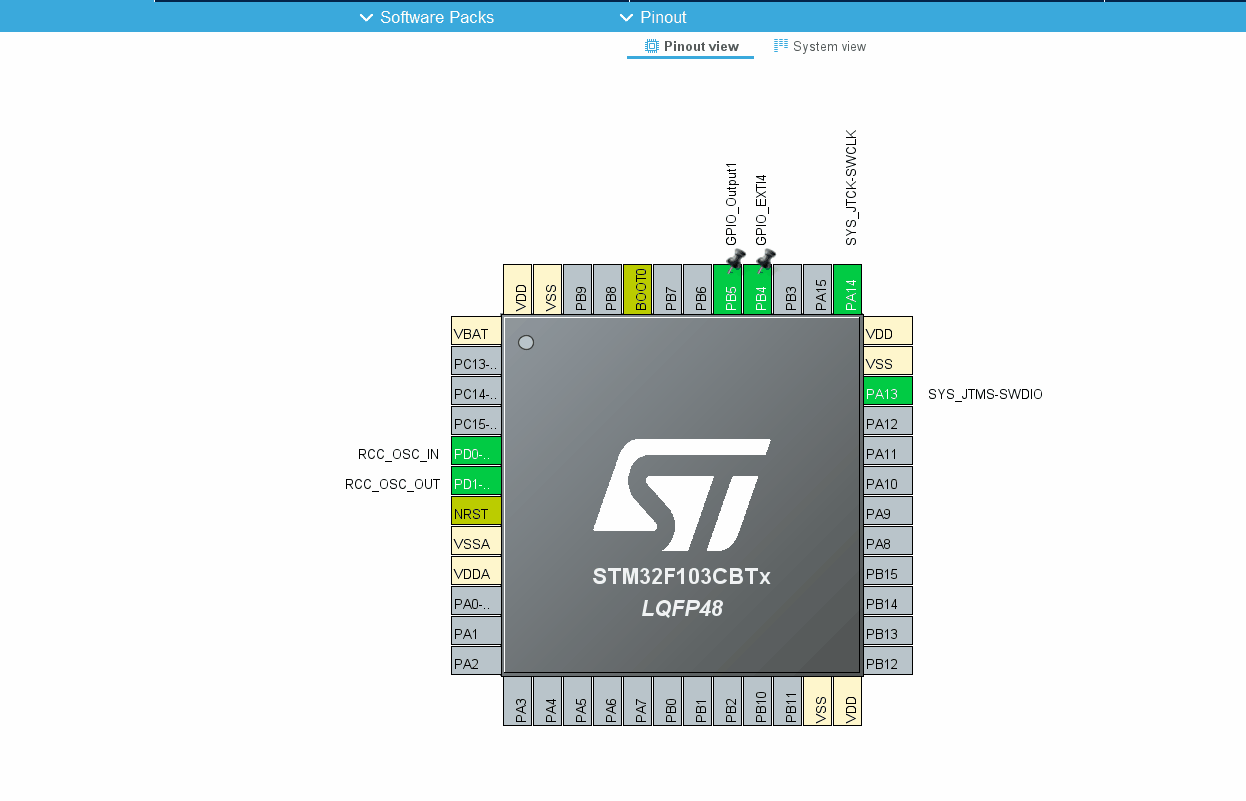This screenshot has width=1246, height=801.
Task: Select pin PB15 on the chip
Action: [888, 571]
